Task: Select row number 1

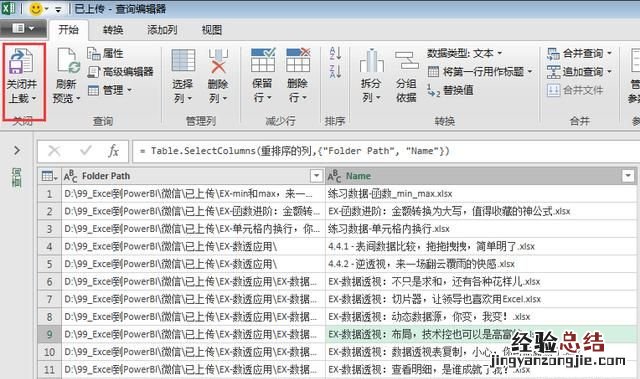Action: [x=49, y=193]
